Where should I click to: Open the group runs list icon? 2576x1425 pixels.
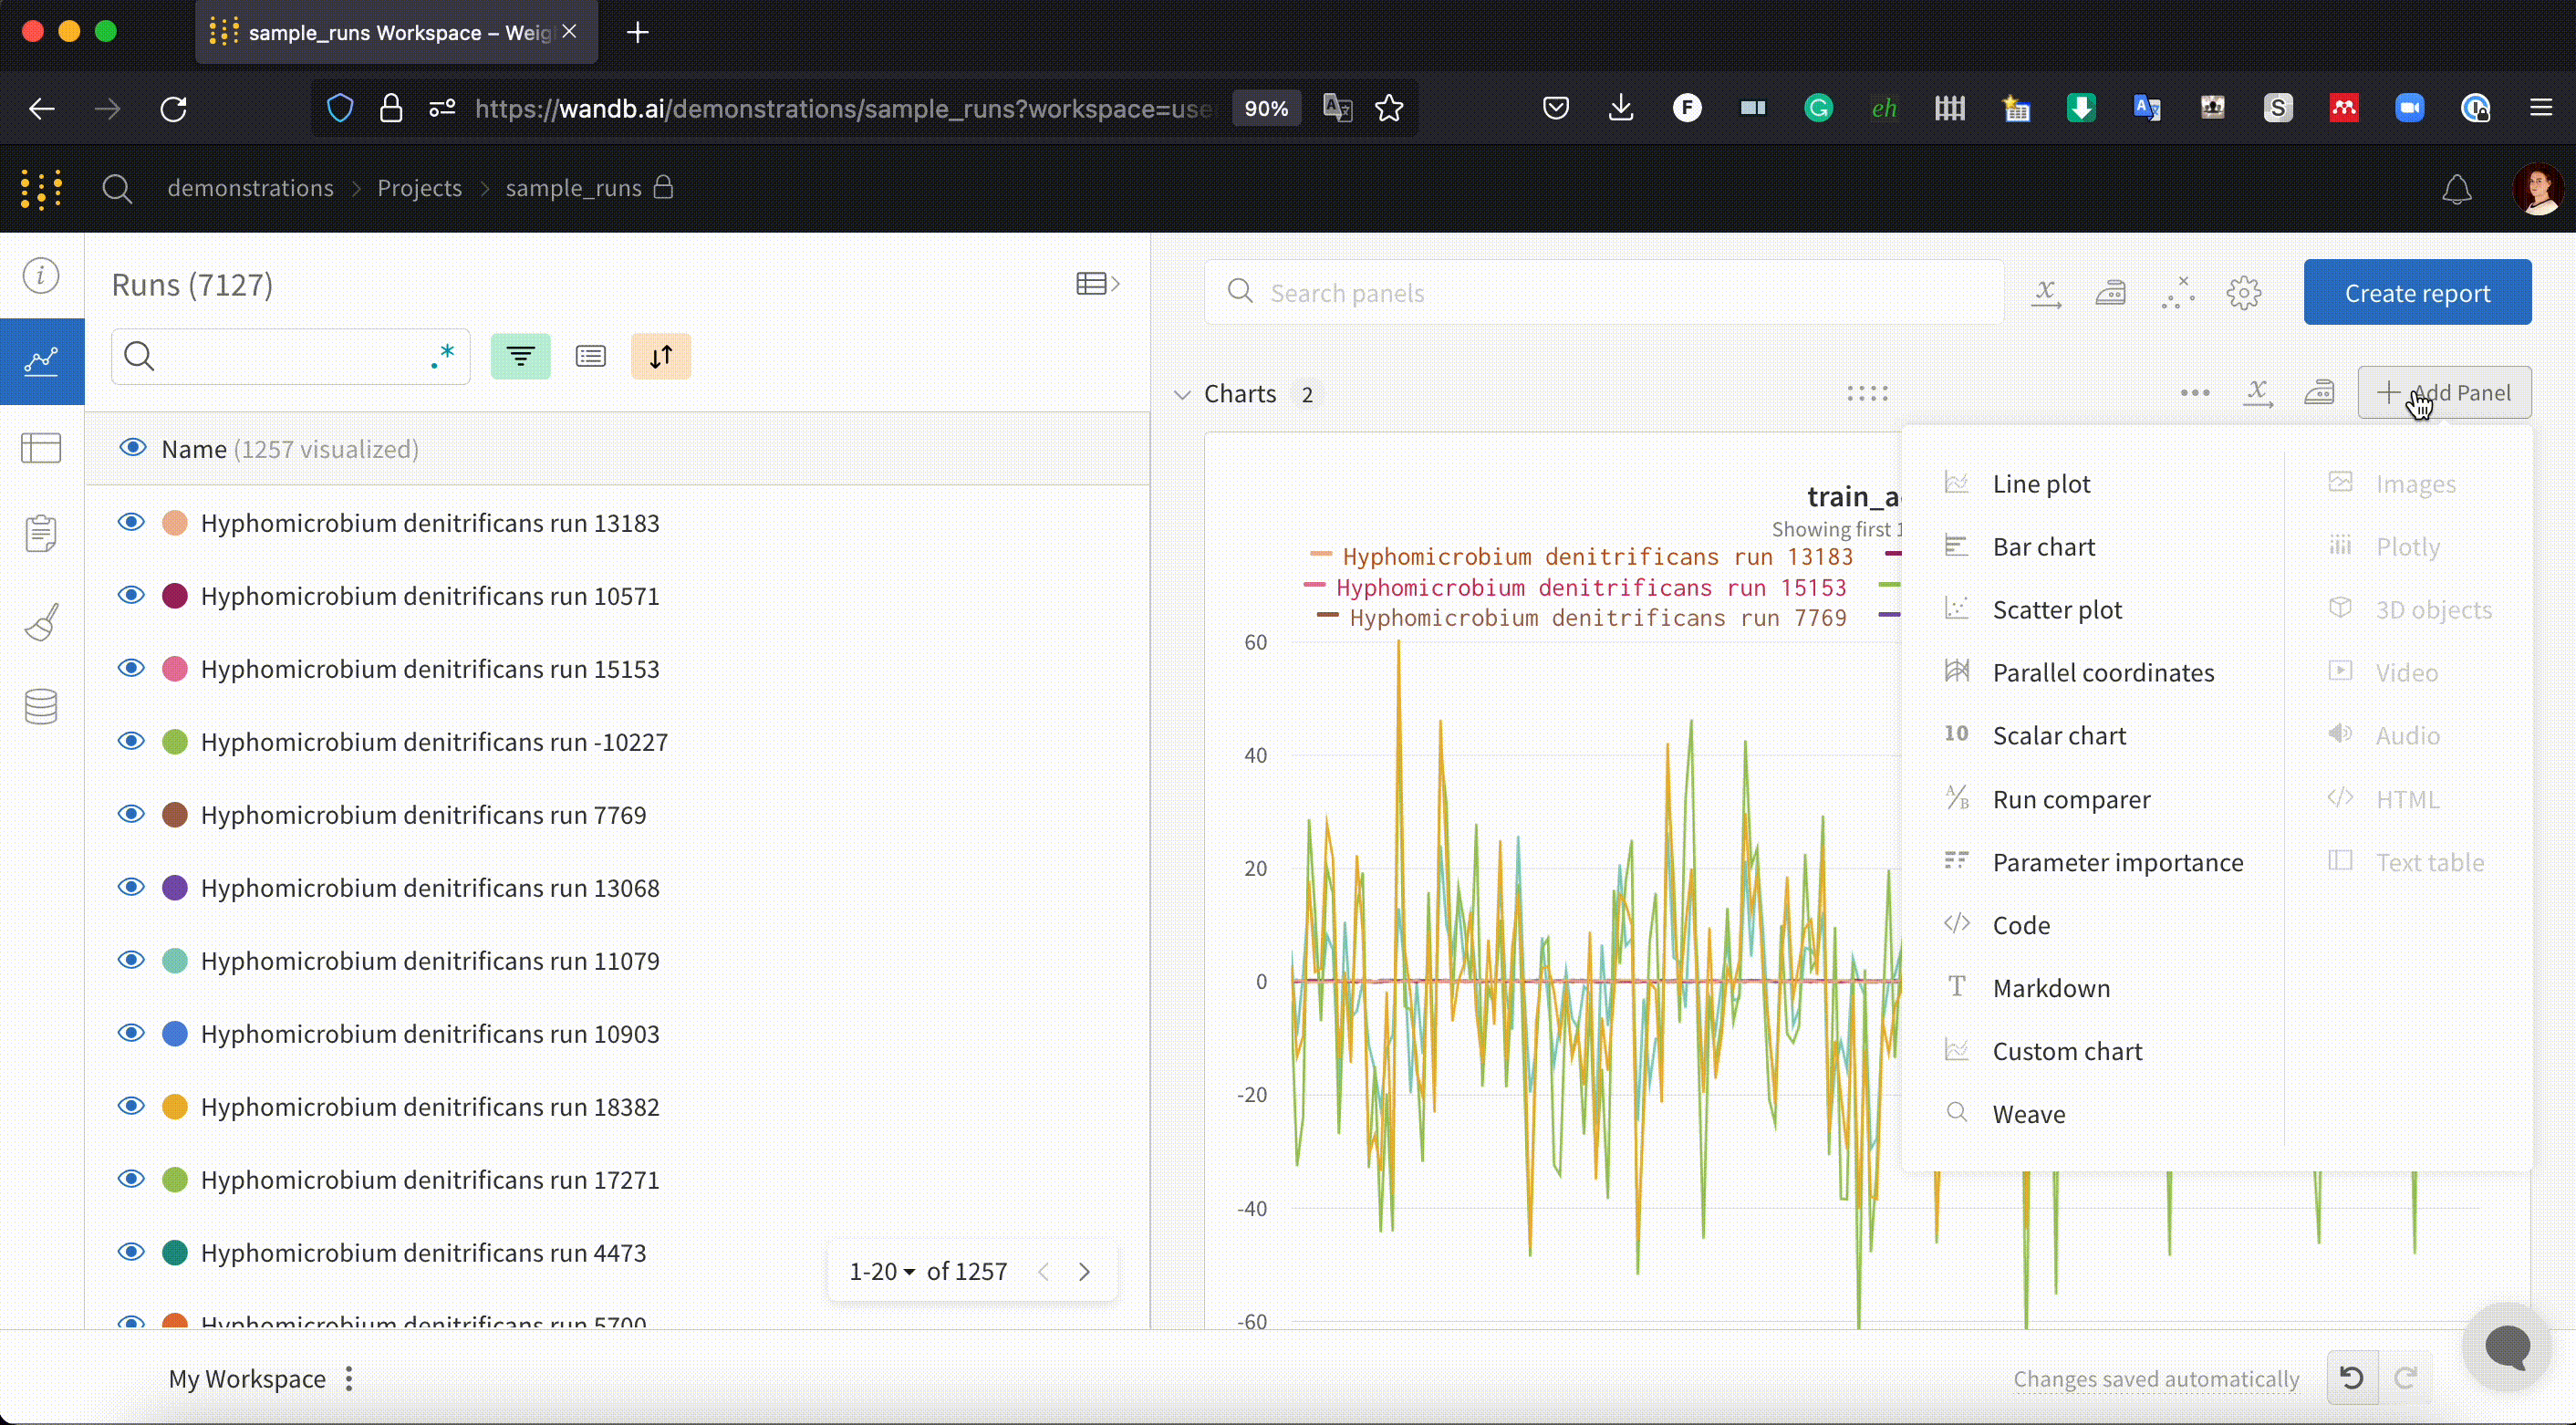590,356
